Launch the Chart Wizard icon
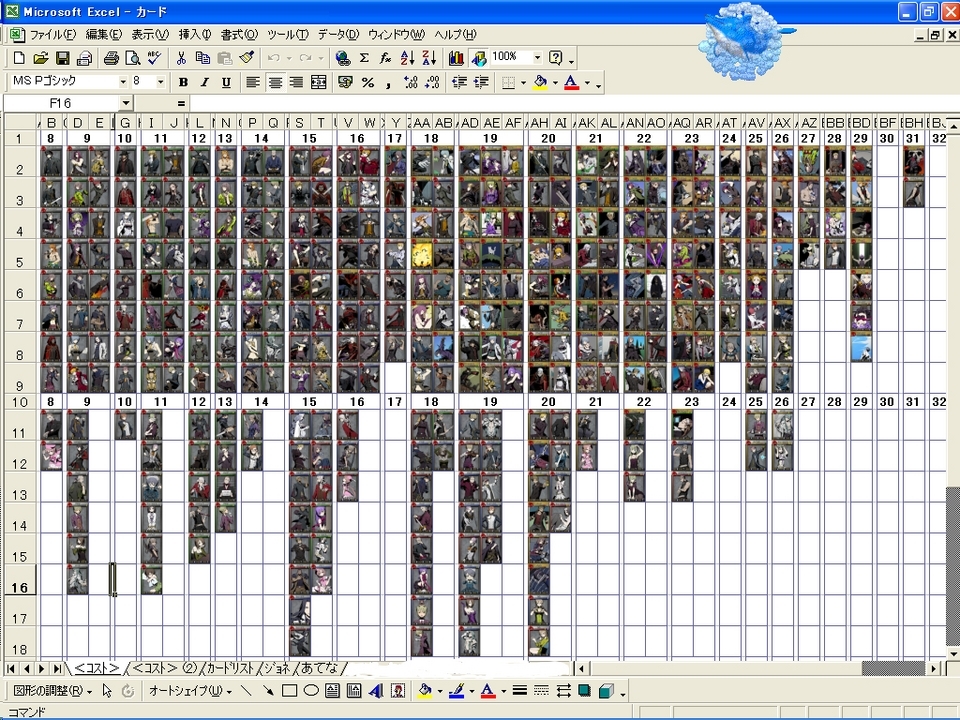 coord(456,58)
